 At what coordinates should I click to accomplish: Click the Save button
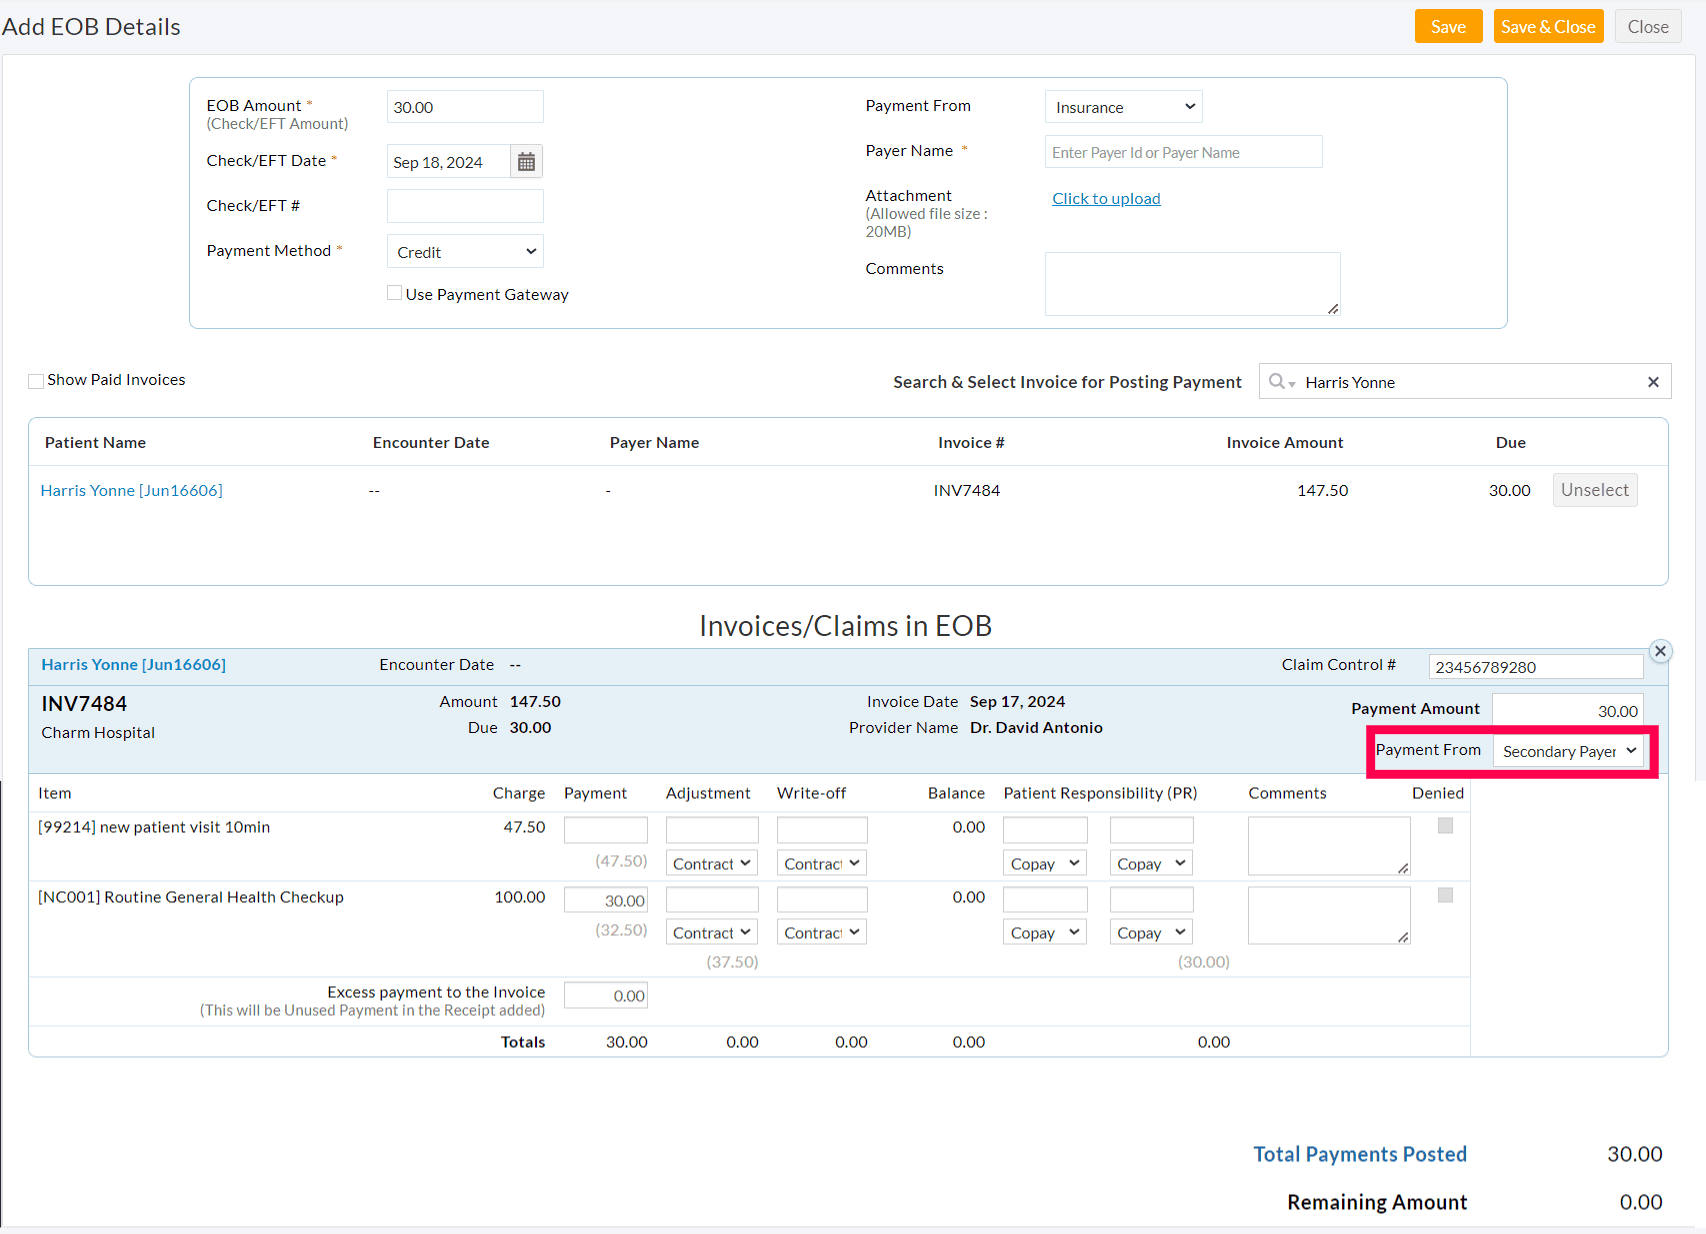pos(1448,26)
